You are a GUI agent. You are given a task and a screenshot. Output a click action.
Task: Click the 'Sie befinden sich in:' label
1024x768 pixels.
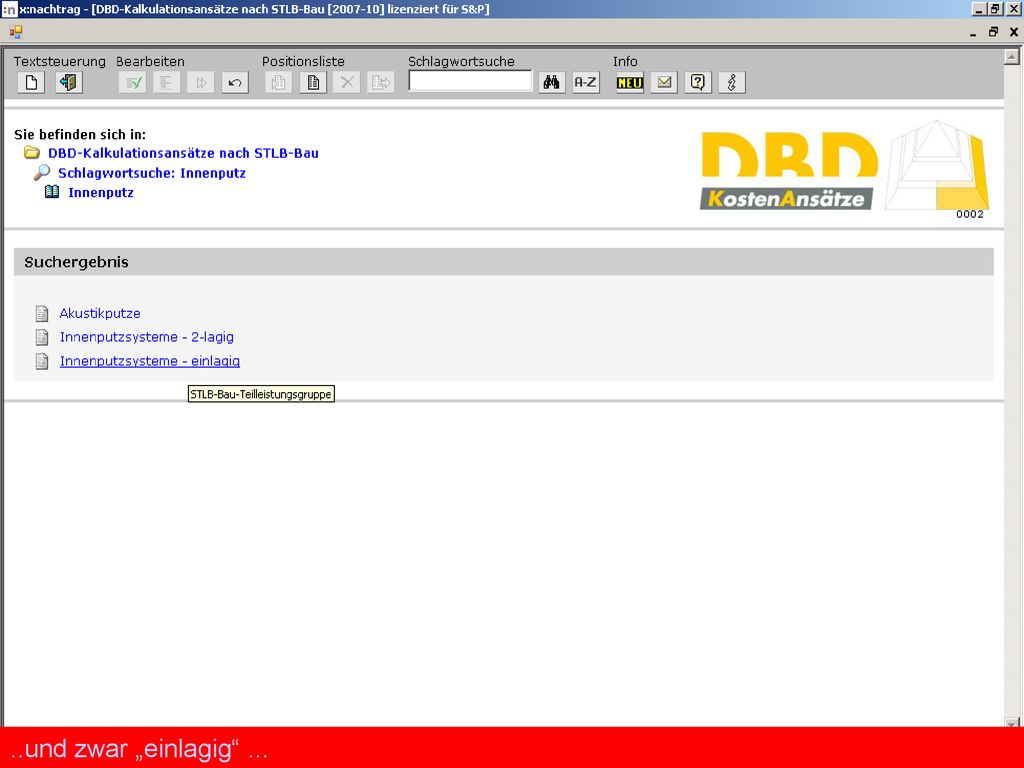[80, 135]
